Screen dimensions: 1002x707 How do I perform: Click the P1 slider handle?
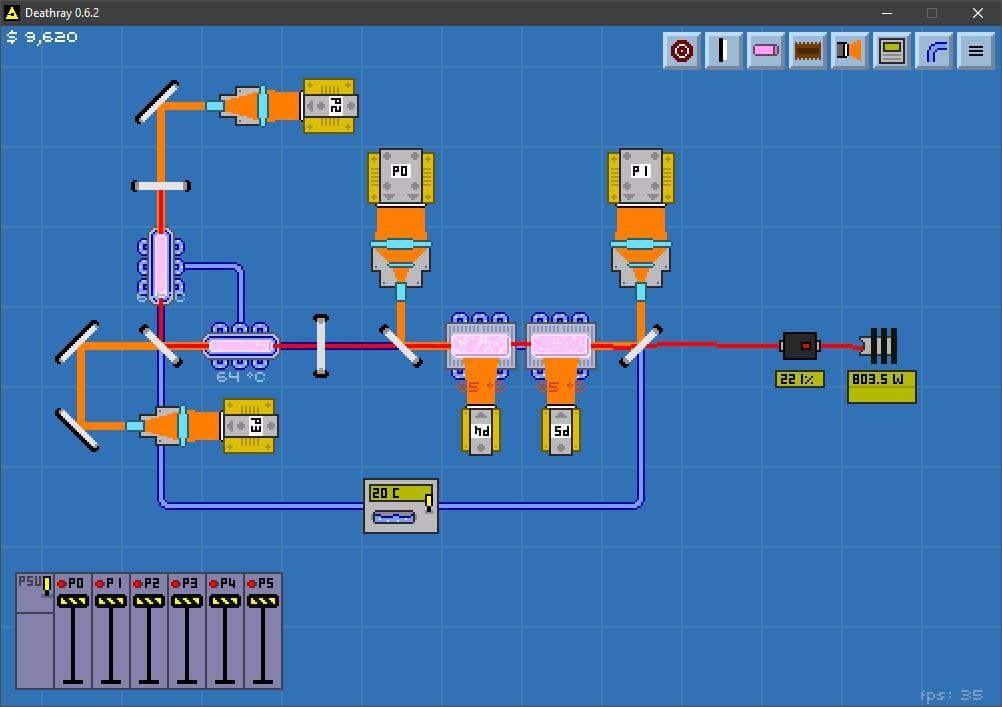(x=111, y=601)
